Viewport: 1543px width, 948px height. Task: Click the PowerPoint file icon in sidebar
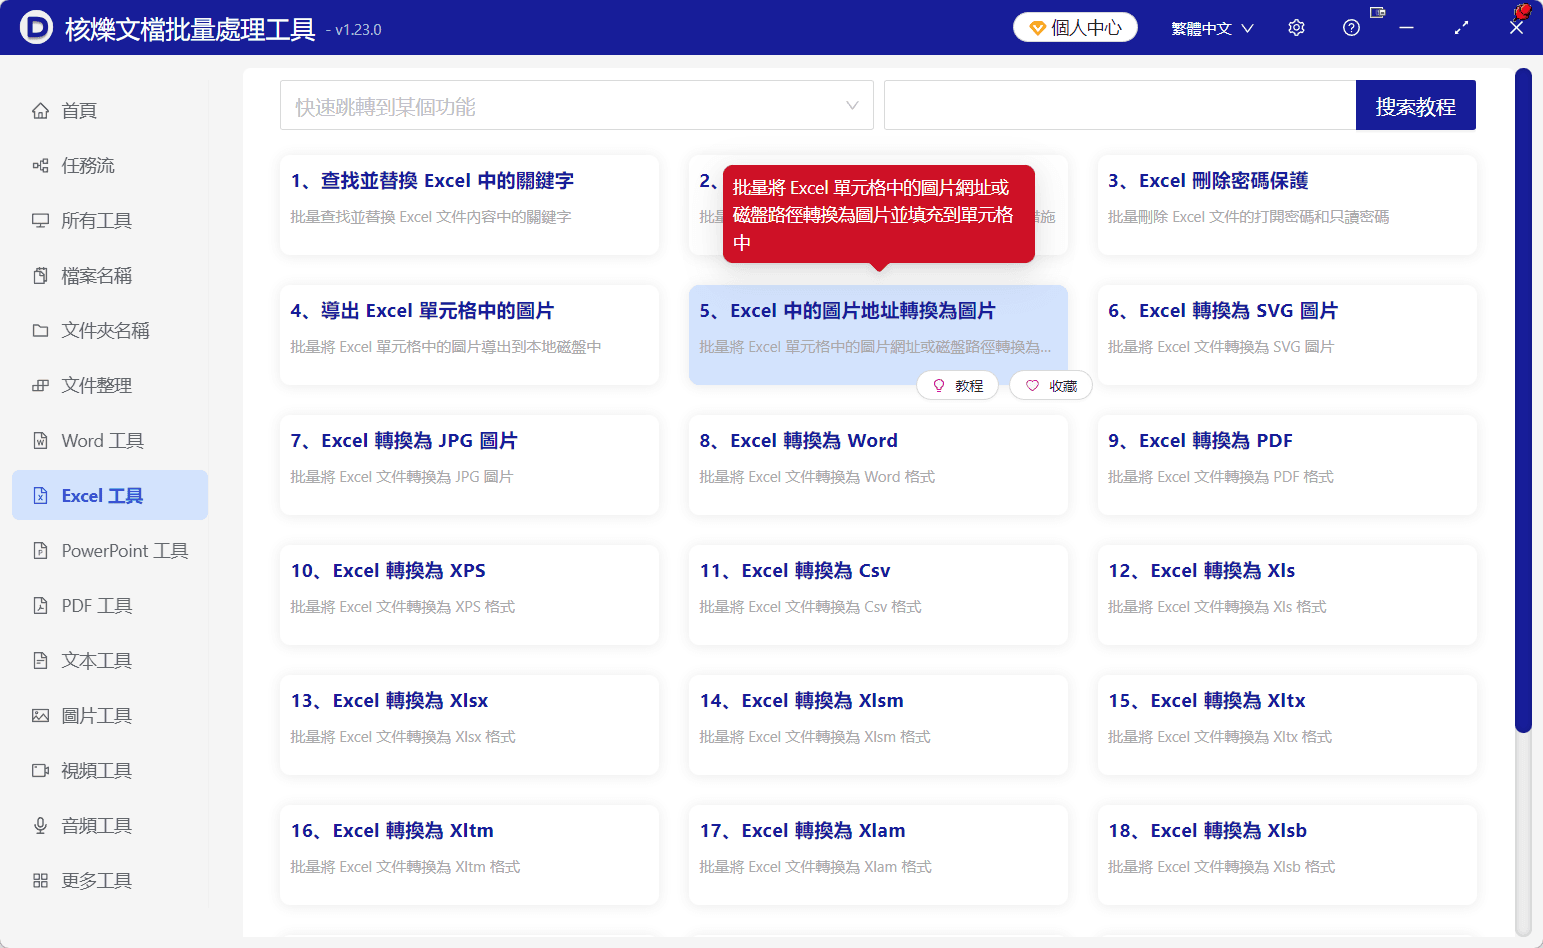(41, 550)
